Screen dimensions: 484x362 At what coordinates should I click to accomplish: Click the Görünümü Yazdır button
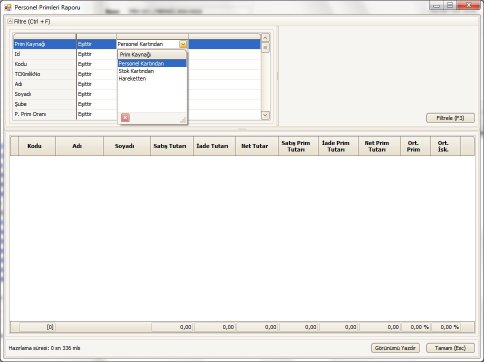(395, 348)
